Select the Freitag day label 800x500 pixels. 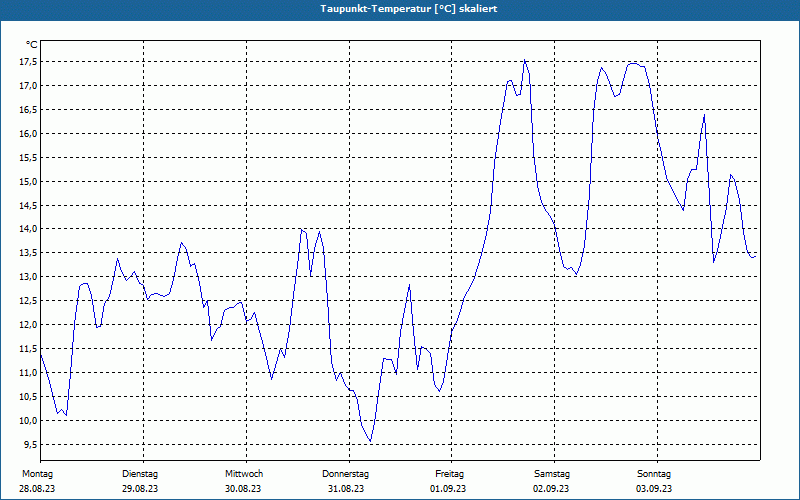pos(449,474)
